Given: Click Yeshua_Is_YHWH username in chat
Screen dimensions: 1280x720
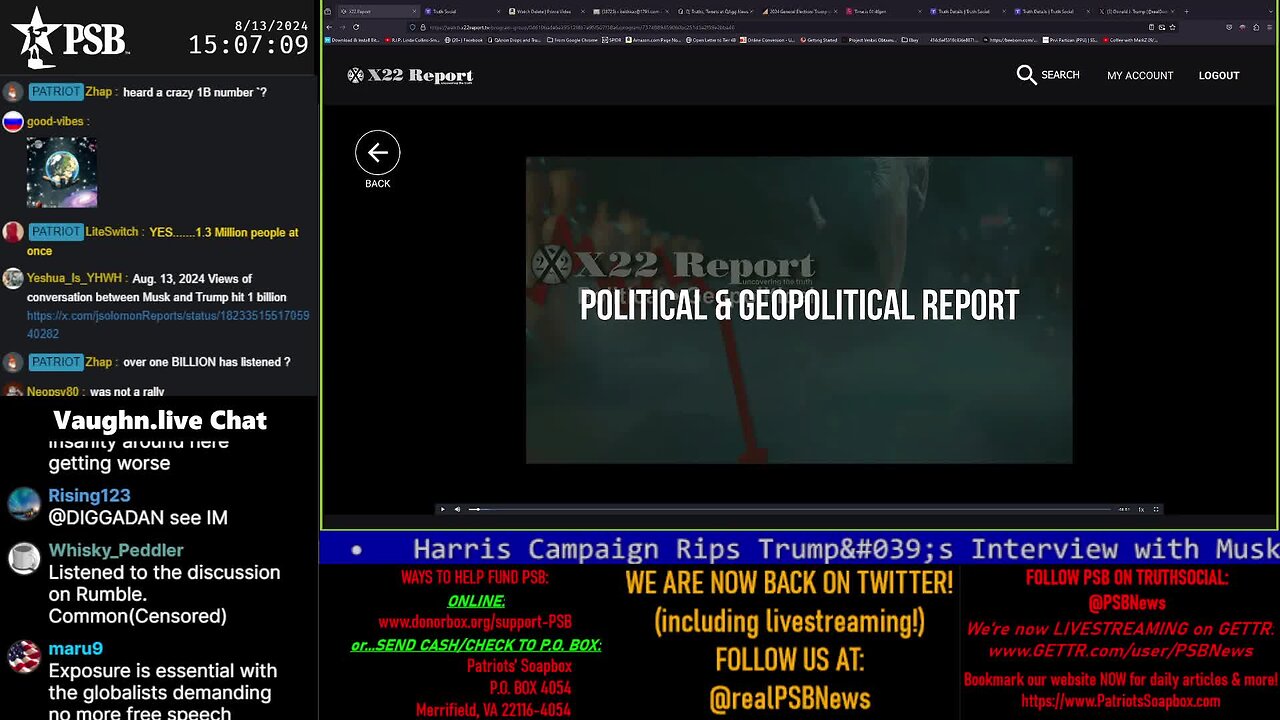Looking at the screenshot, I should coord(74,278).
